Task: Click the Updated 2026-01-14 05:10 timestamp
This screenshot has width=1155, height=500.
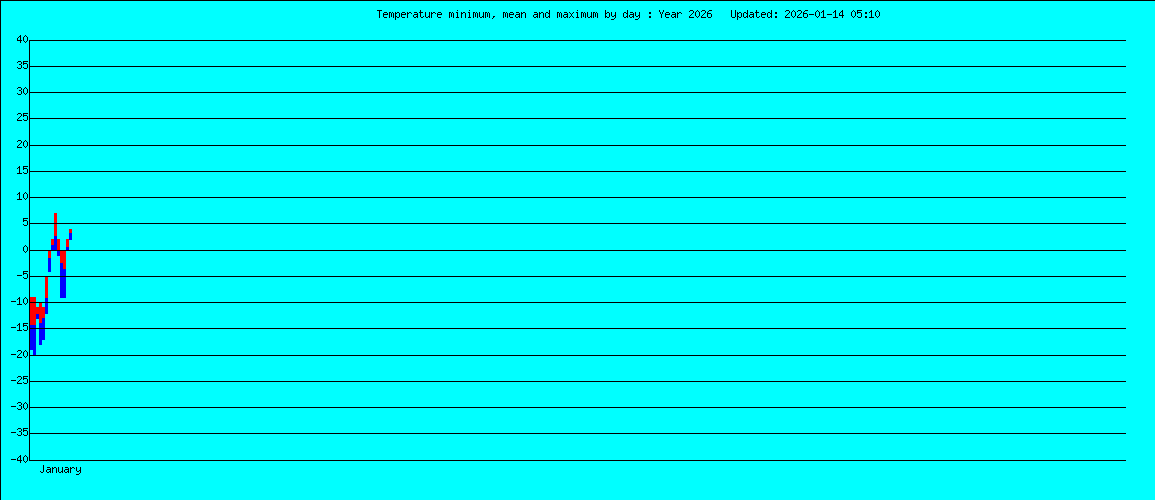Action: [x=804, y=14]
